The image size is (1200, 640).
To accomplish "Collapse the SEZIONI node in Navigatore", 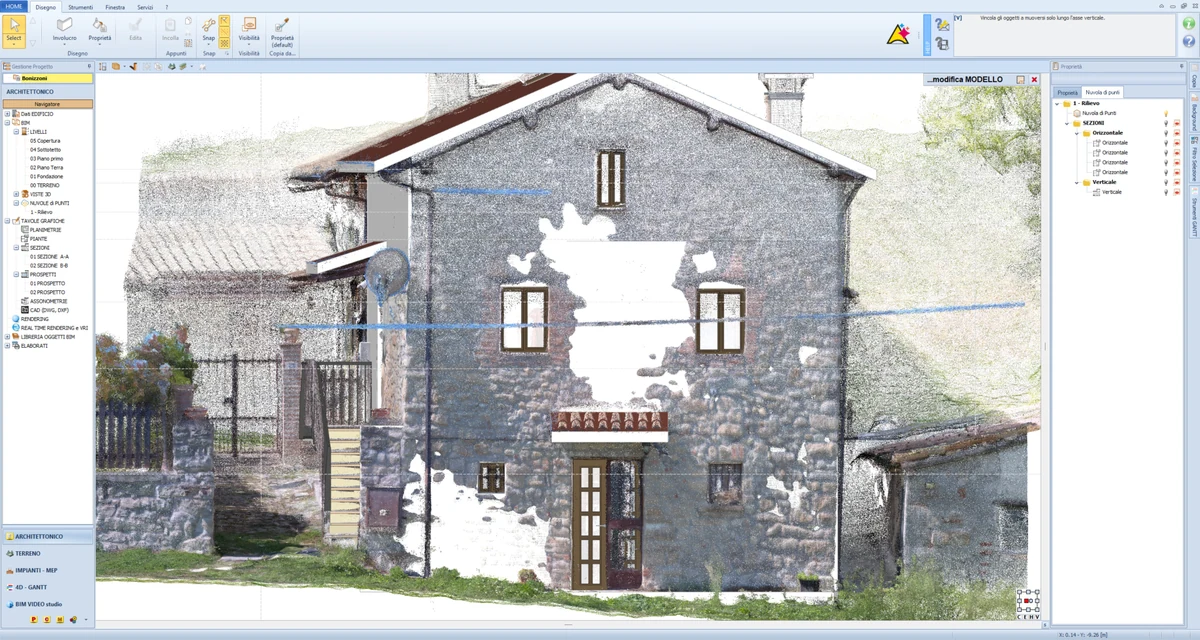I will [x=16, y=247].
